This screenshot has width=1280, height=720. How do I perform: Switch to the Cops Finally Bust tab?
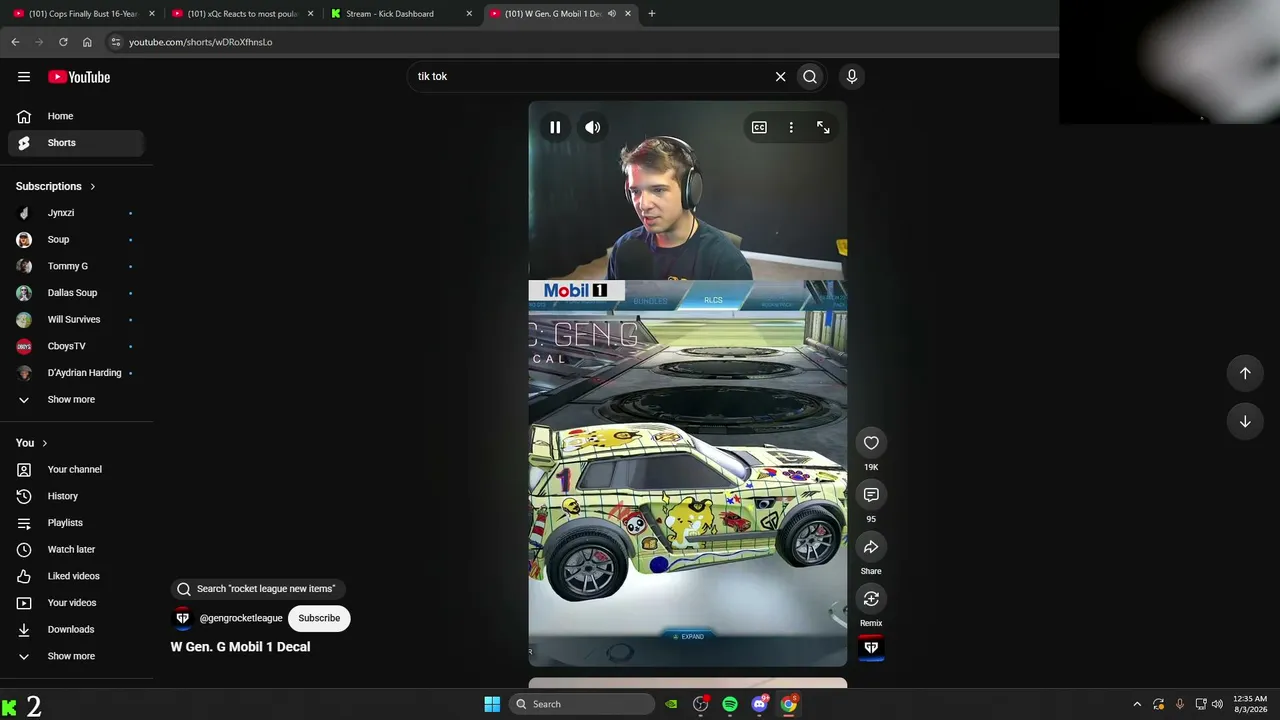click(x=82, y=14)
